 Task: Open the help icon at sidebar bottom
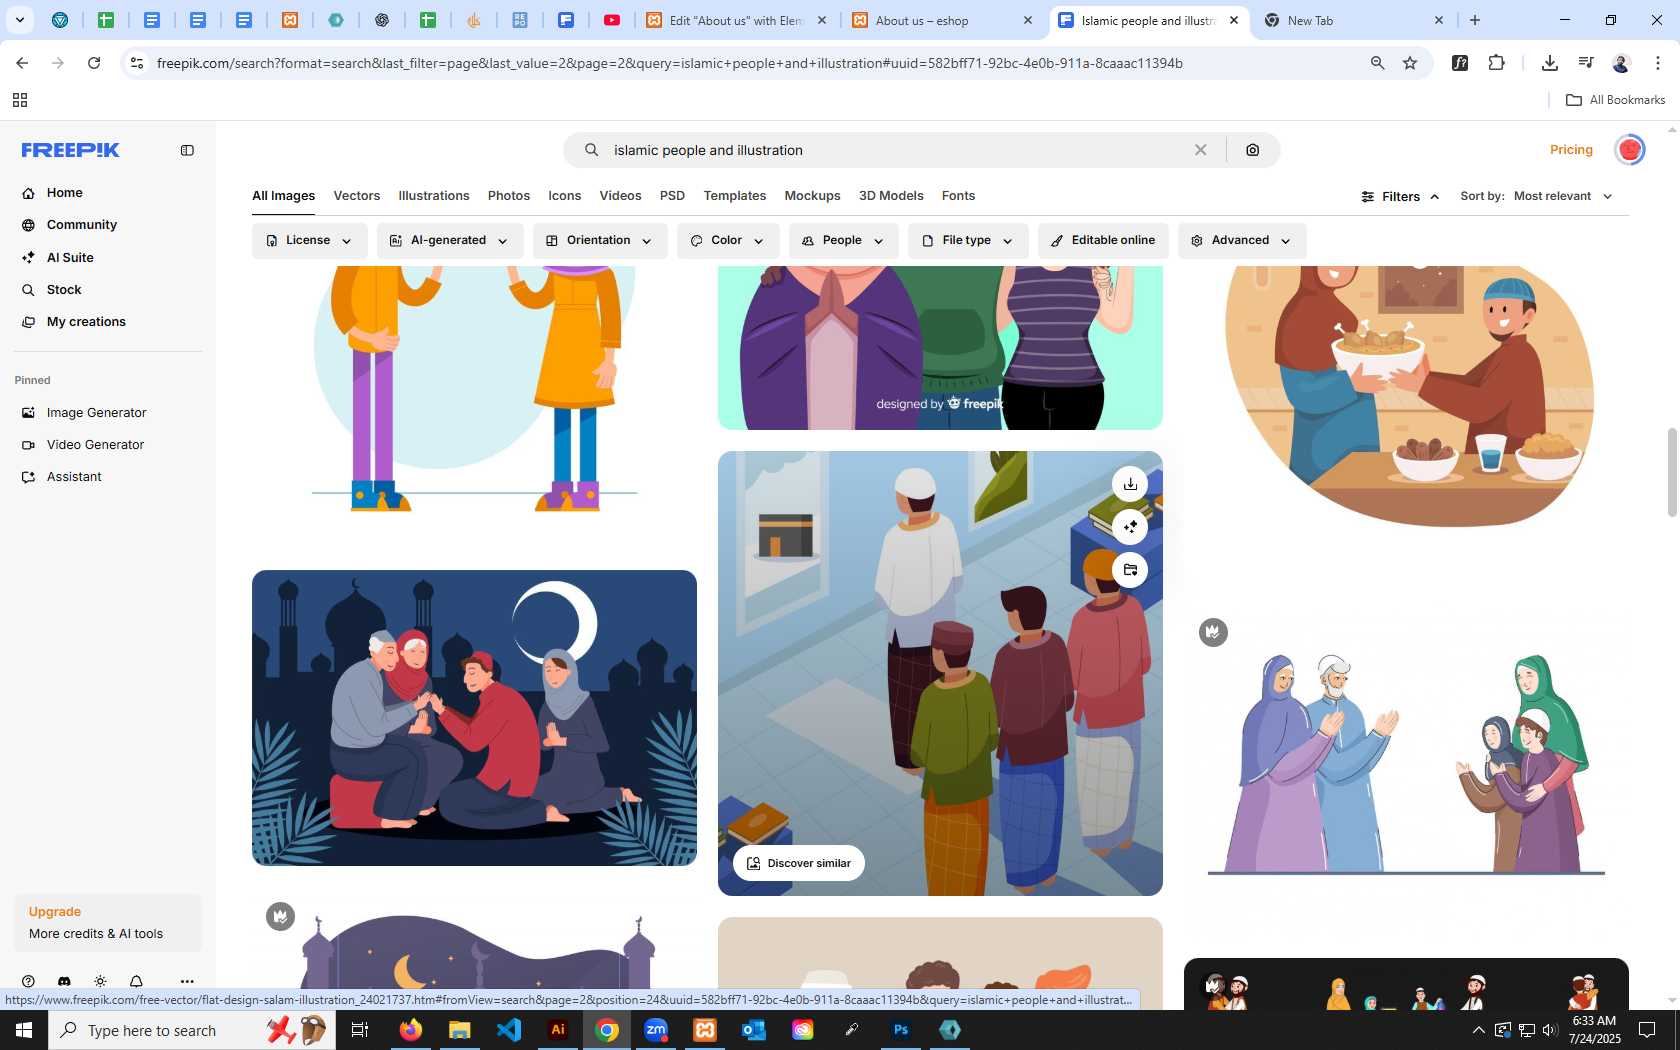point(28,982)
